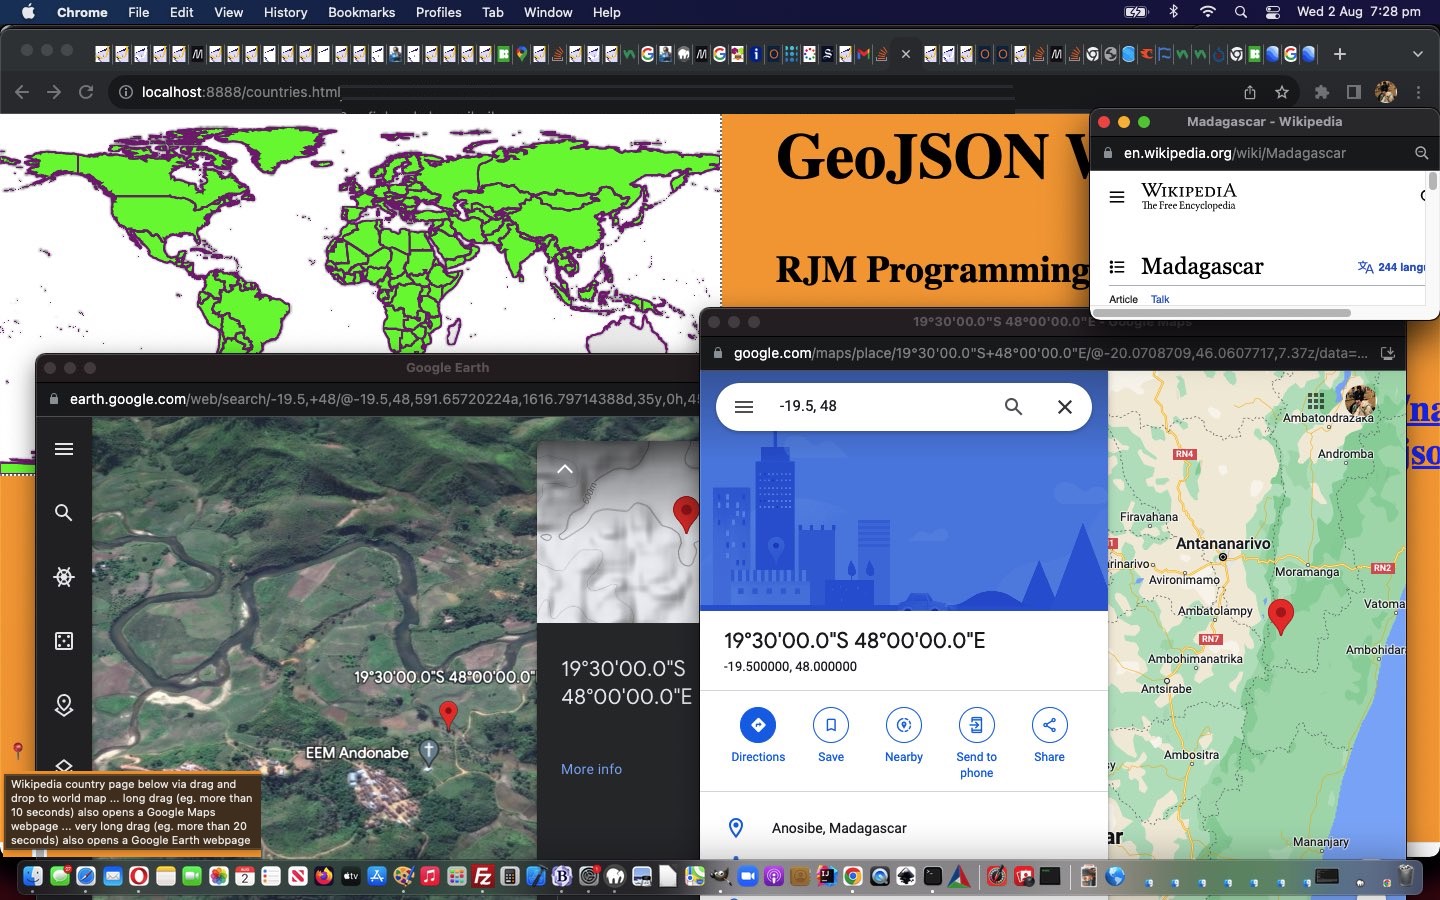Bookmark this page with the star
The width and height of the screenshot is (1440, 900).
[1282, 92]
